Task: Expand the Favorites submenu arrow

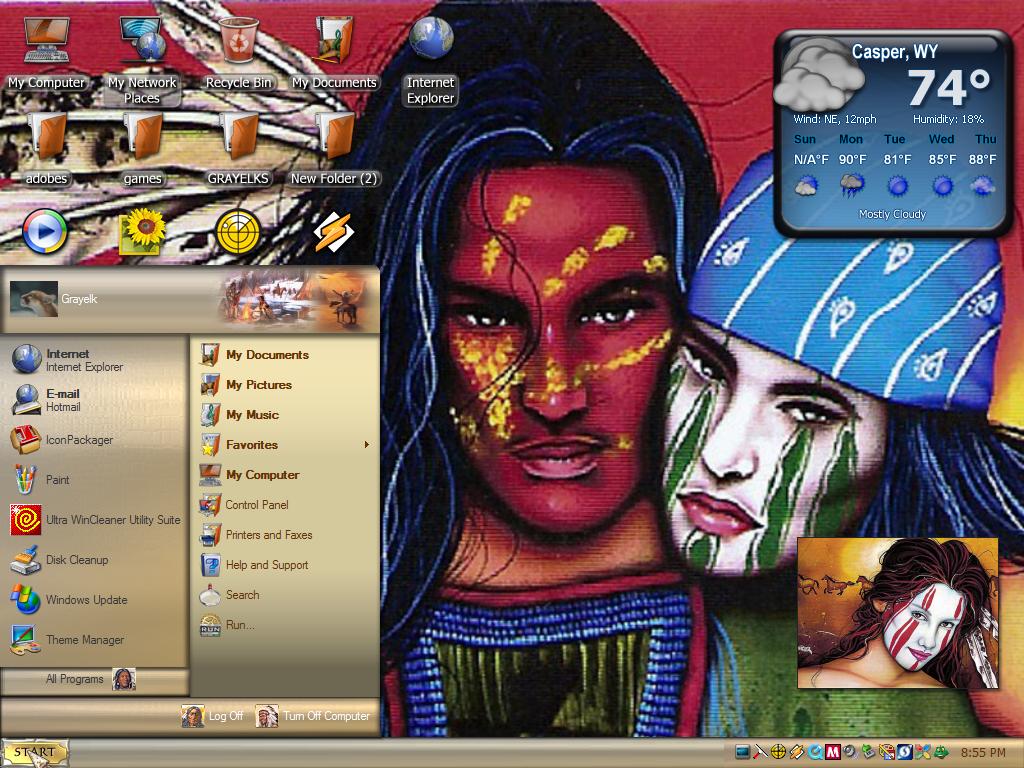Action: (366, 445)
